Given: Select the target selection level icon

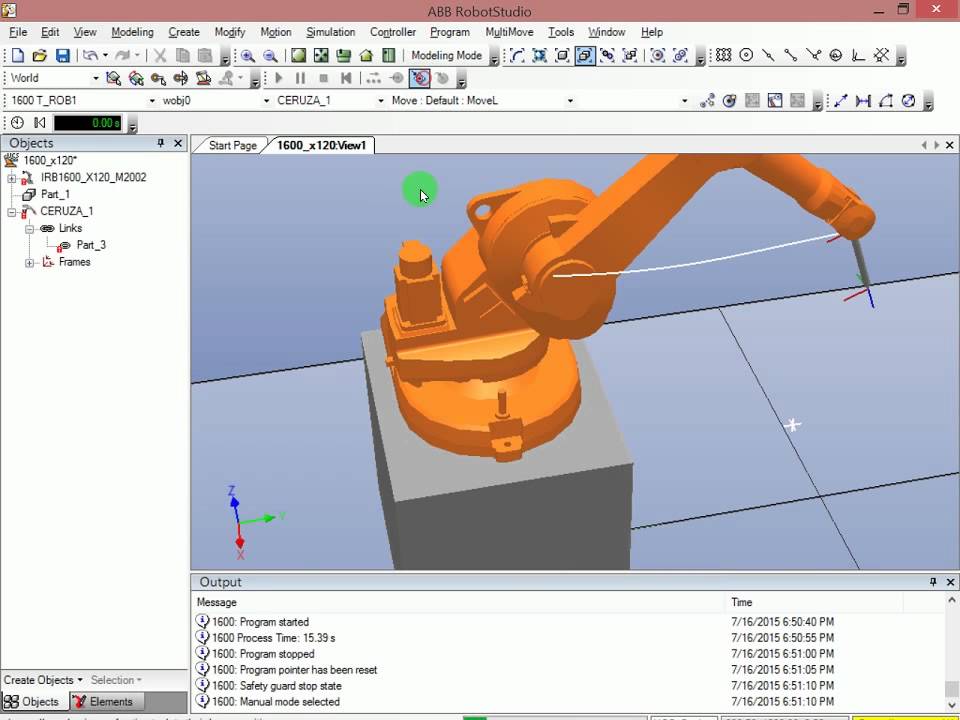Looking at the screenshot, I should 658,56.
